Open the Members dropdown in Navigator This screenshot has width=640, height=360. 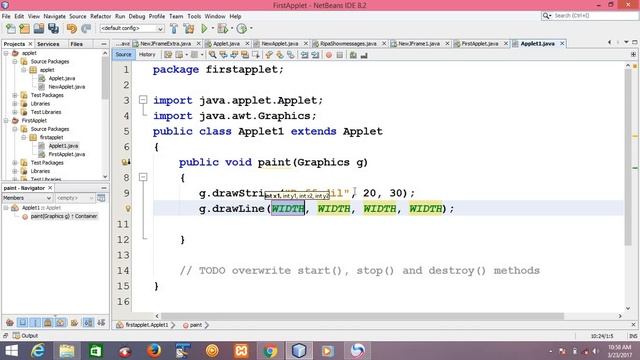(27, 198)
